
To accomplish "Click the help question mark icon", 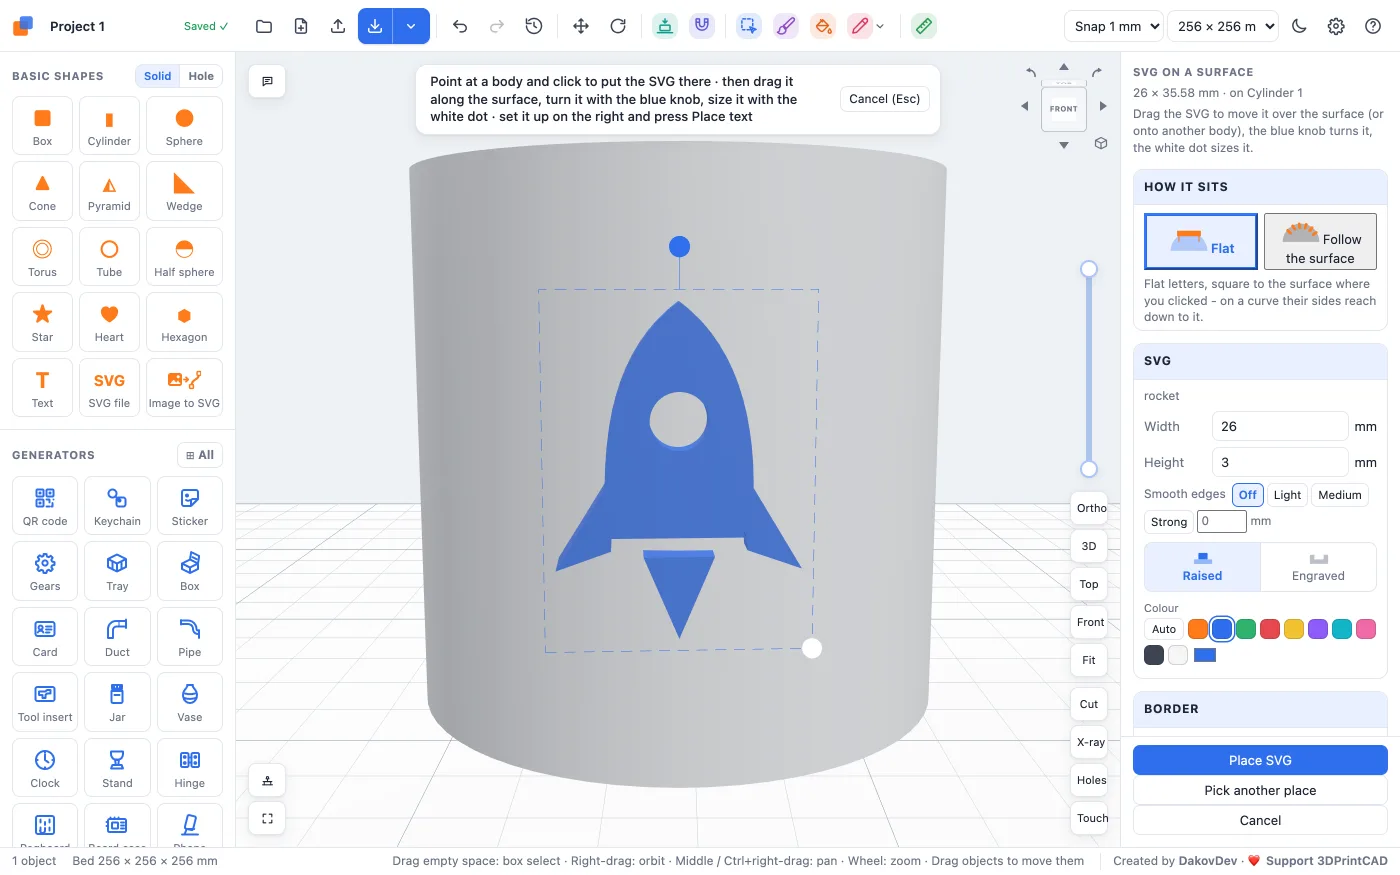I will point(1373,26).
